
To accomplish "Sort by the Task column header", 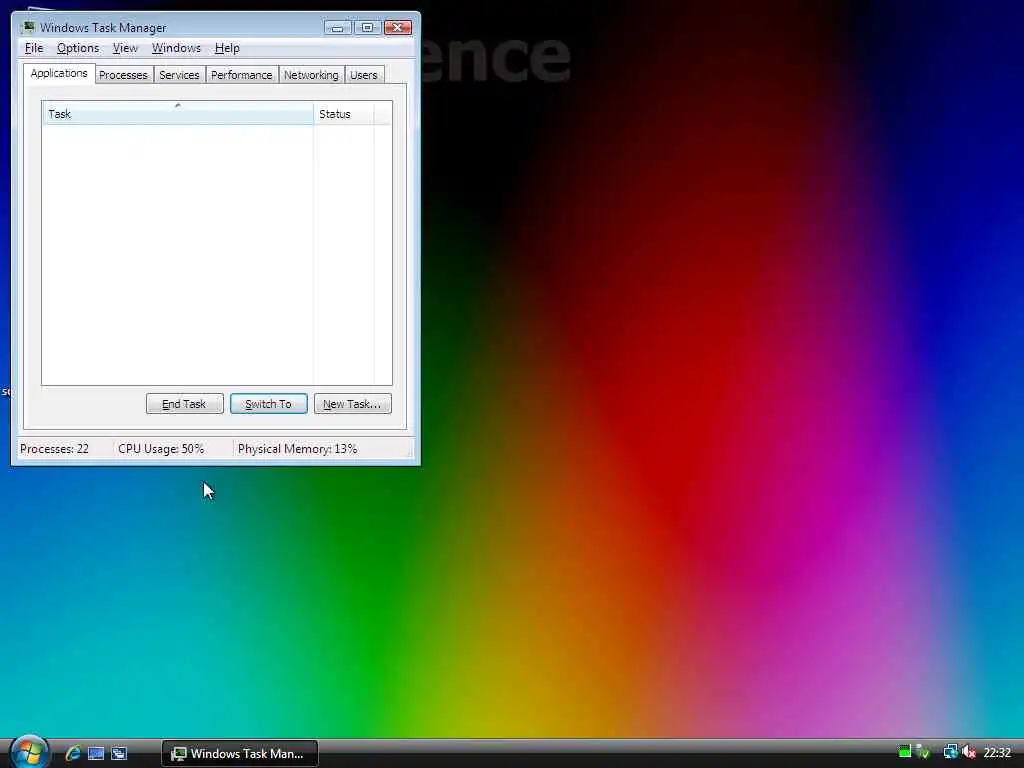I will tap(178, 114).
